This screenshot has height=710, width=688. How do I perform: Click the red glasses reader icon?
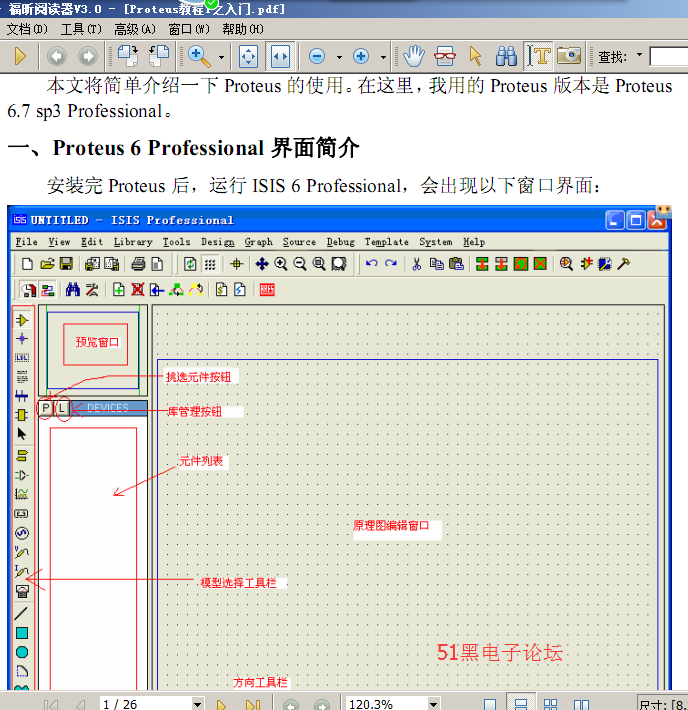(x=445, y=57)
